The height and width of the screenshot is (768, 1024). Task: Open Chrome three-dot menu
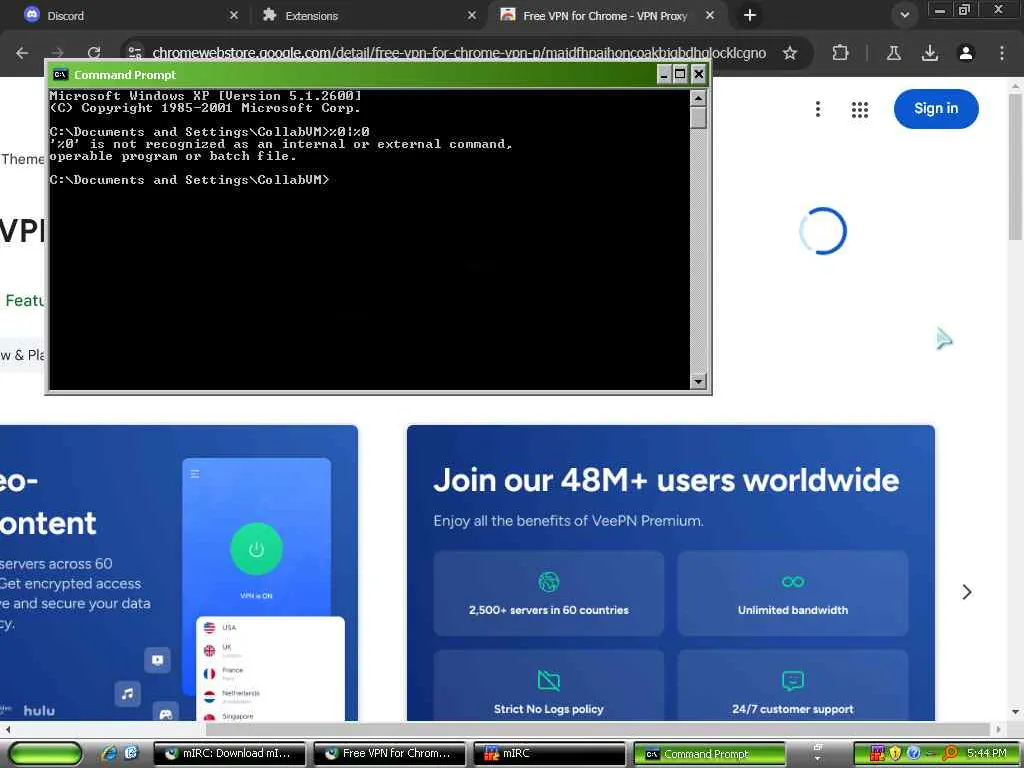(x=1002, y=53)
